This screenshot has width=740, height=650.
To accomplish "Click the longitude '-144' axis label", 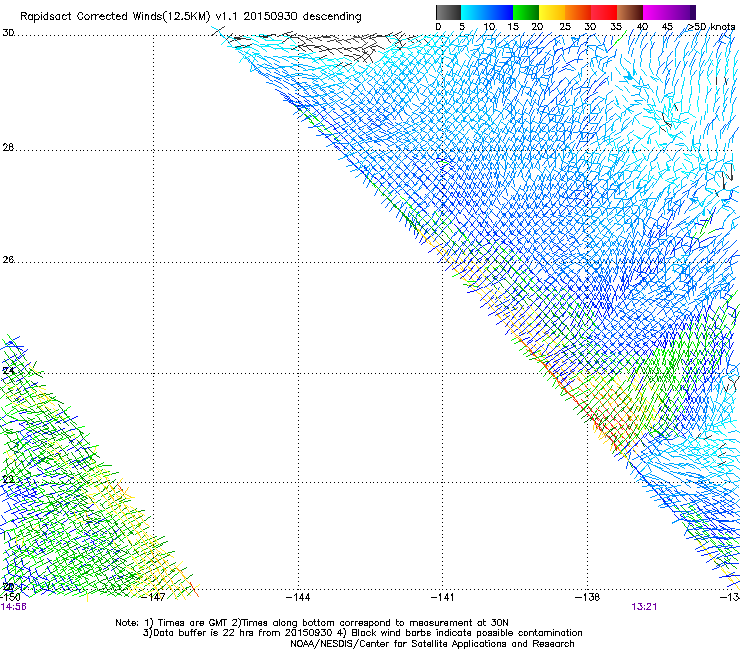I will pos(298,597).
